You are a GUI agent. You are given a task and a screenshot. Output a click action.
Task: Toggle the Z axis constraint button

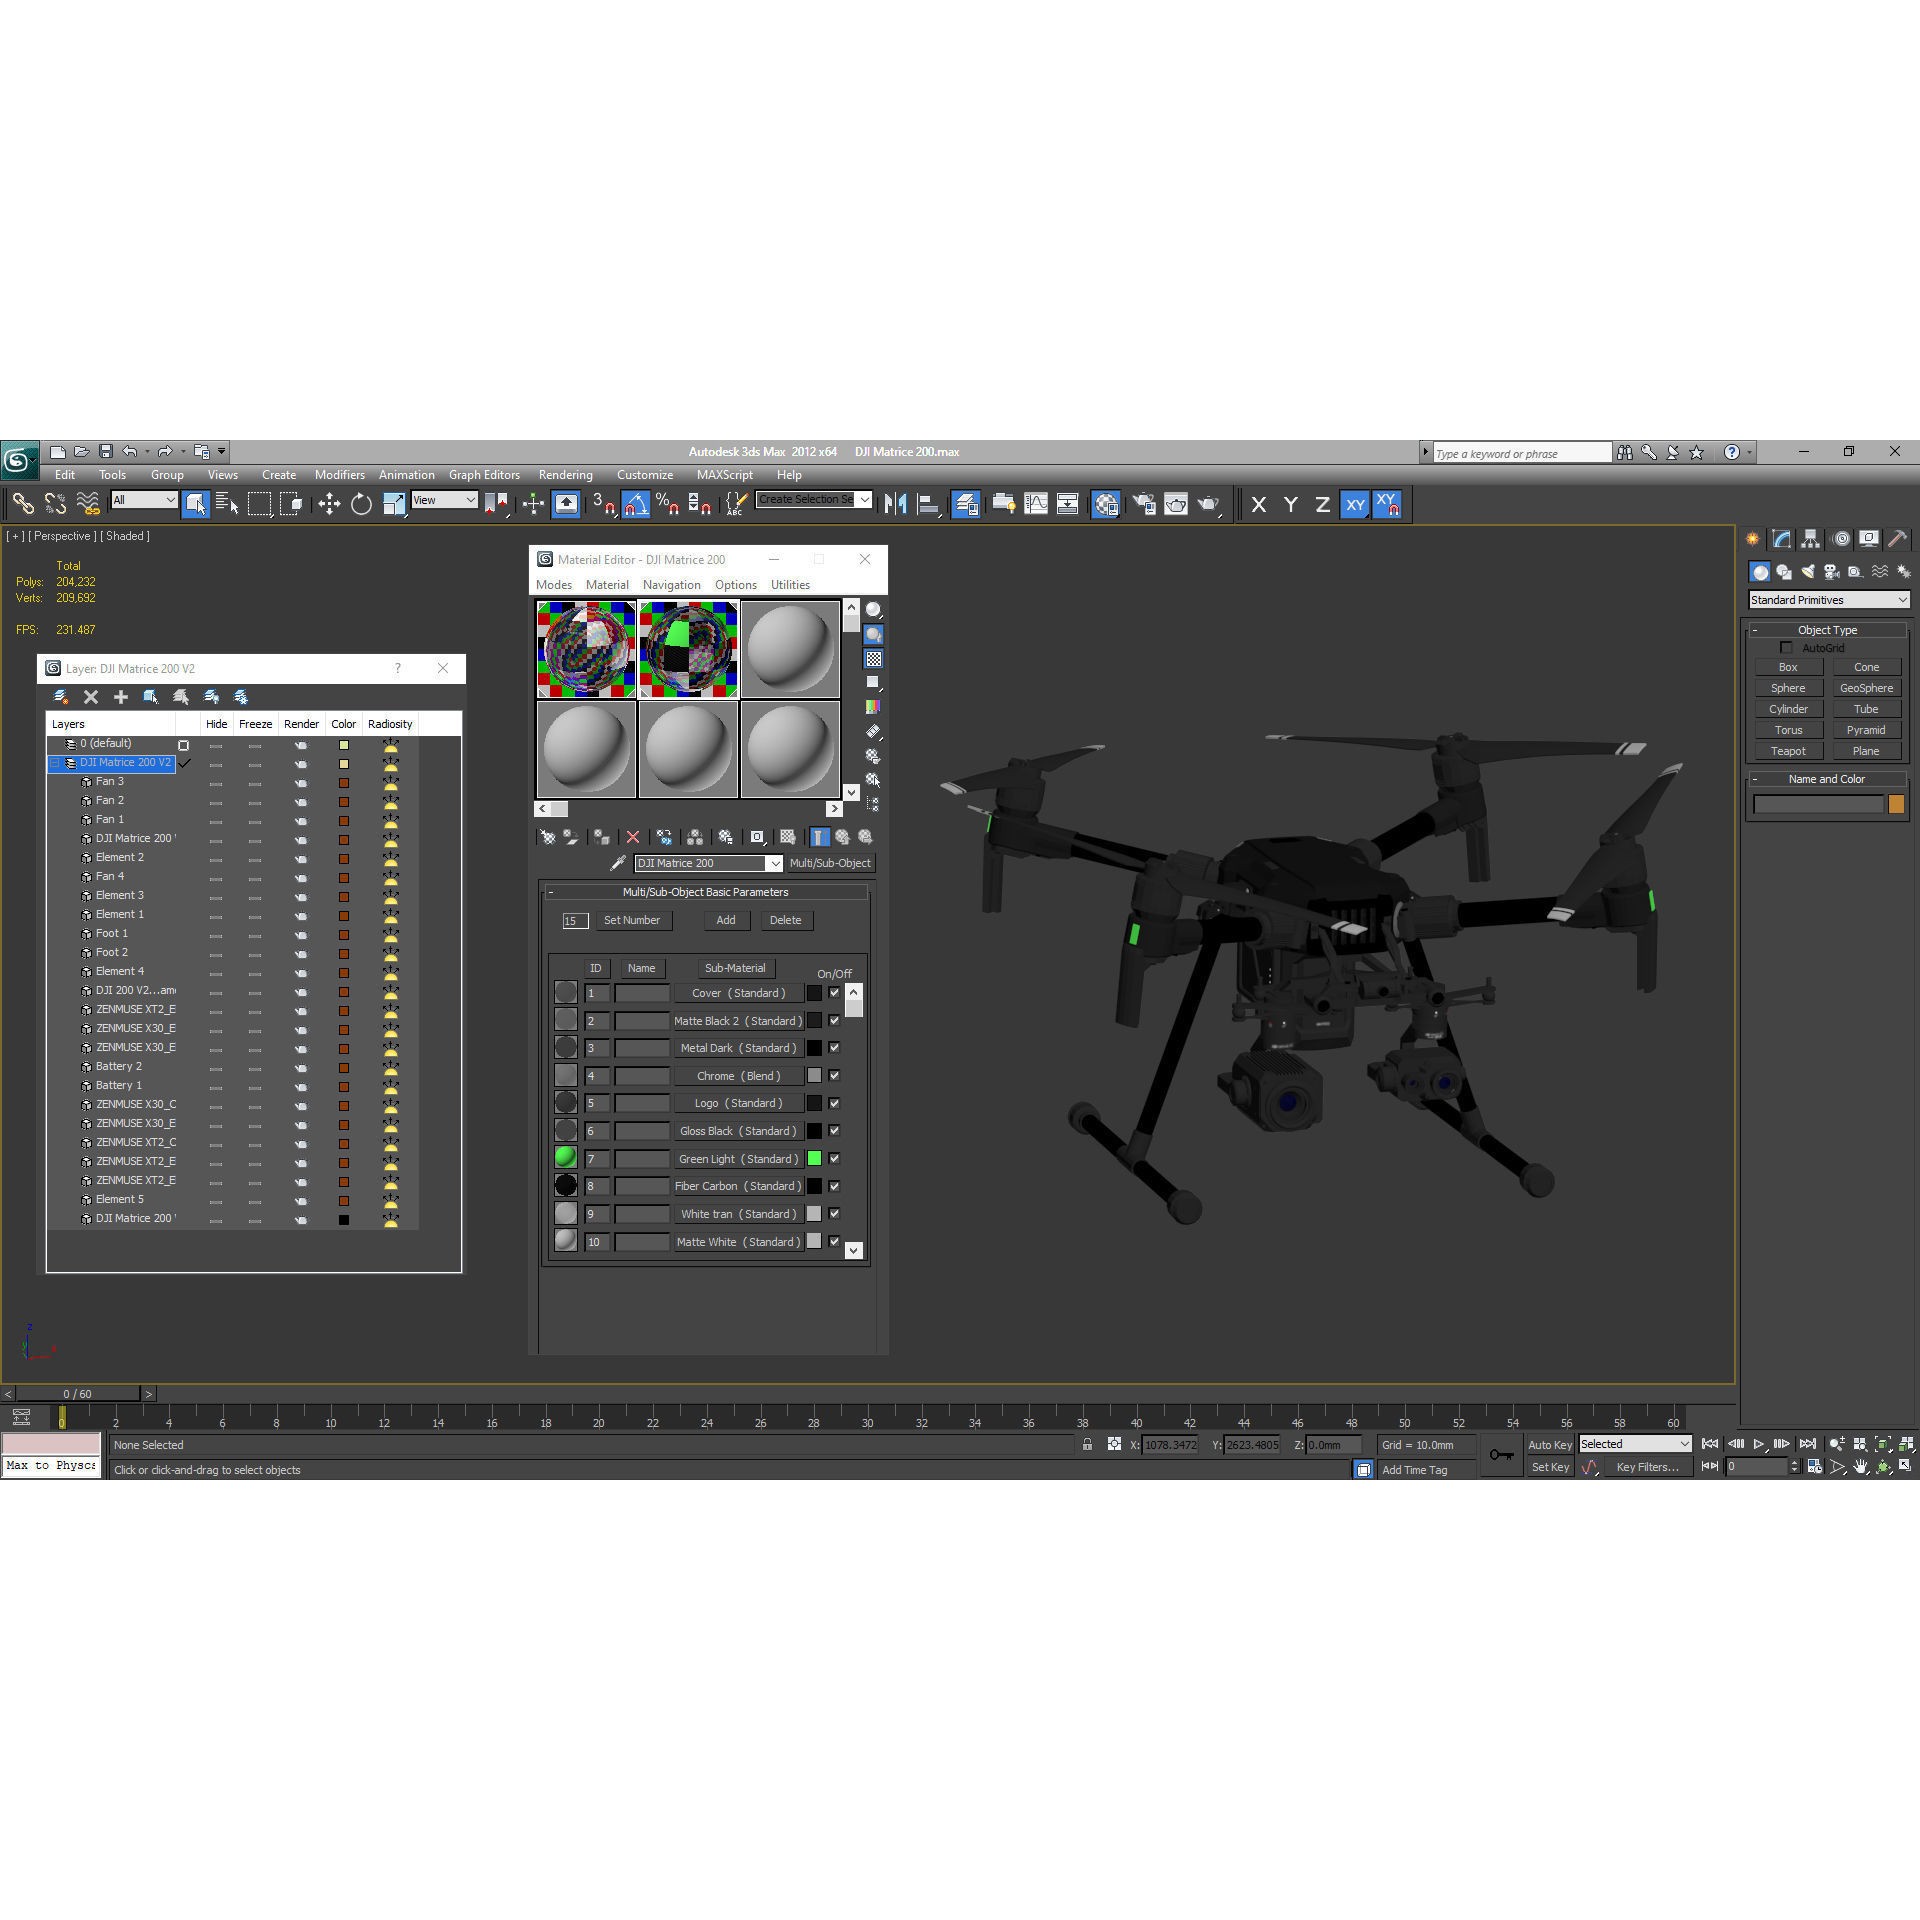[x=1322, y=505]
